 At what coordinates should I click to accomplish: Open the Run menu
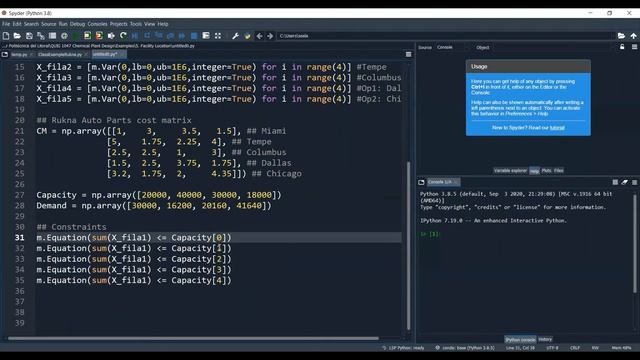click(x=63, y=24)
